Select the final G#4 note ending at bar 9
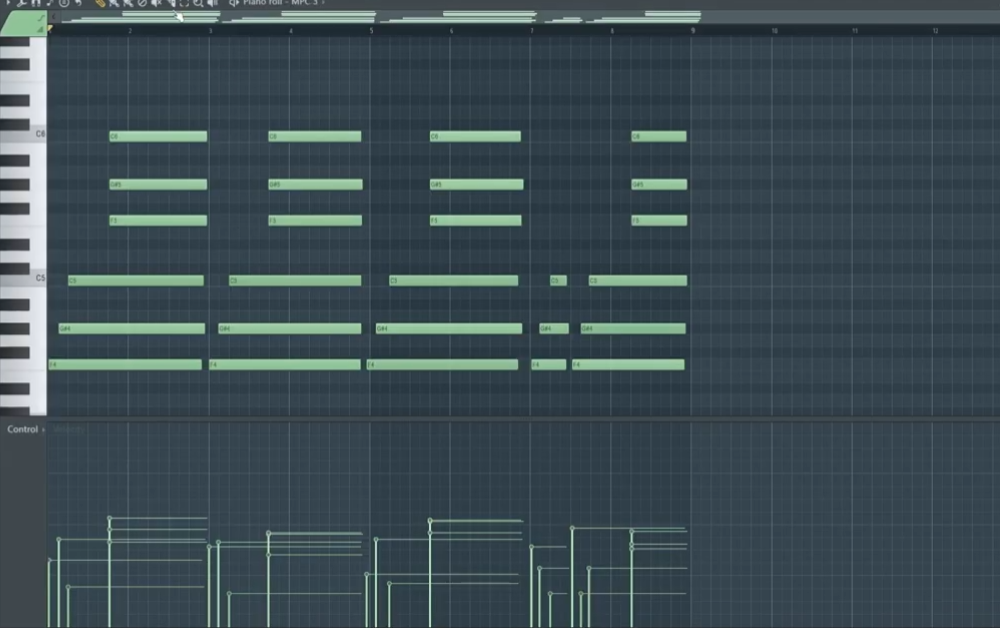Screen dimensions: 1000x628 tap(633, 328)
